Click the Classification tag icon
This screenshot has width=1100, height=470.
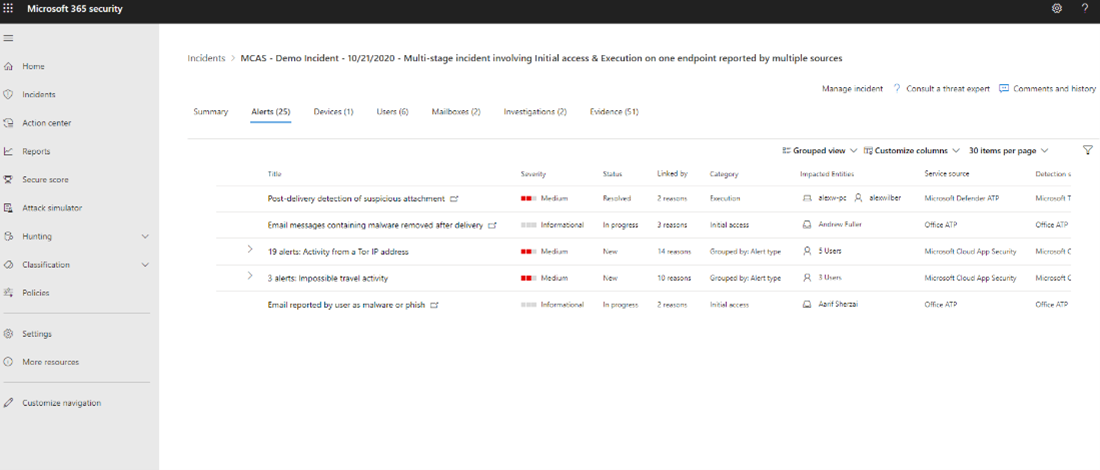8,264
